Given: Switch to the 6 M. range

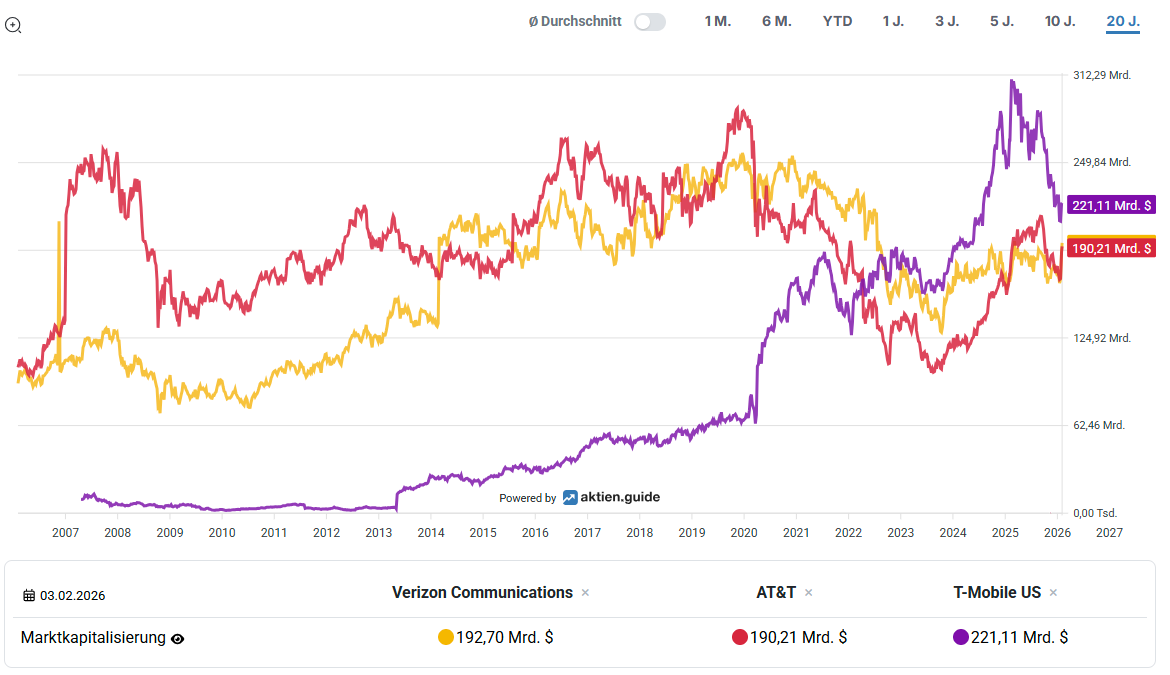Looking at the screenshot, I should point(776,21).
